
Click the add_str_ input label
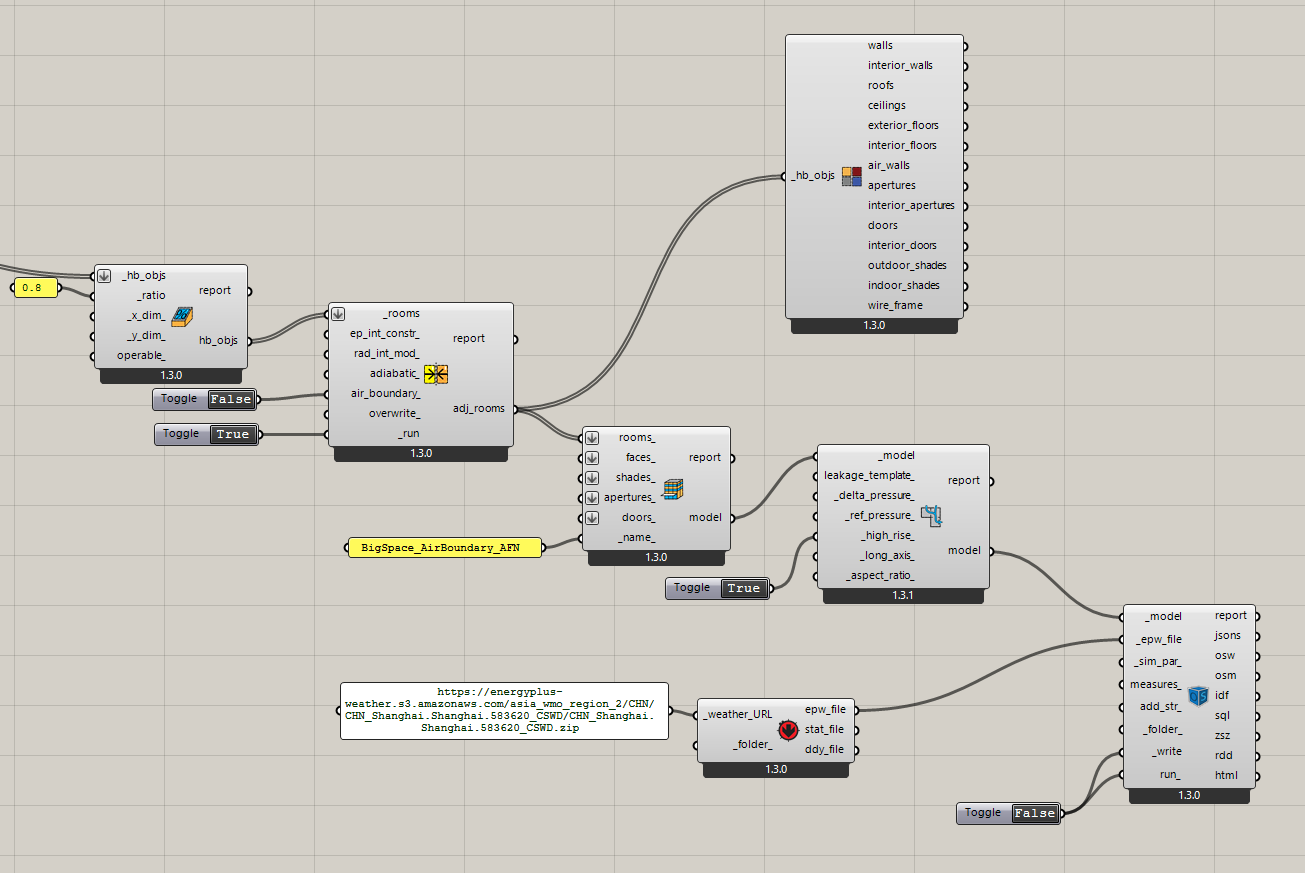(x=1163, y=706)
